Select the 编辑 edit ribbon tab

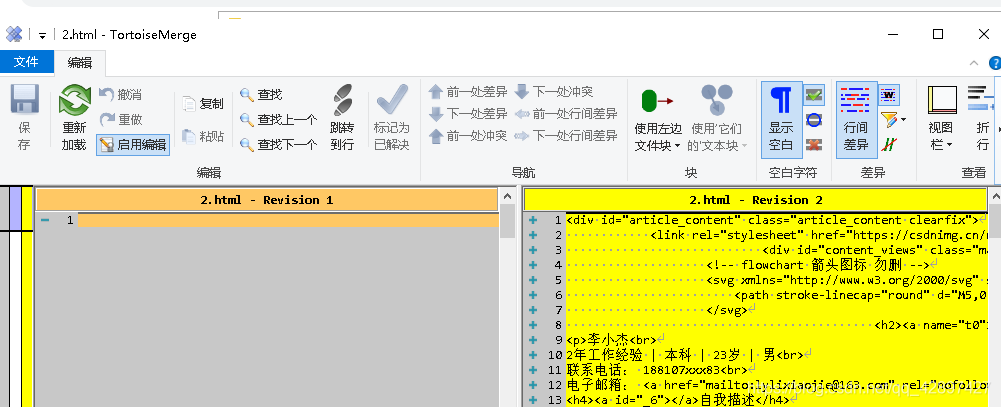click(x=80, y=63)
